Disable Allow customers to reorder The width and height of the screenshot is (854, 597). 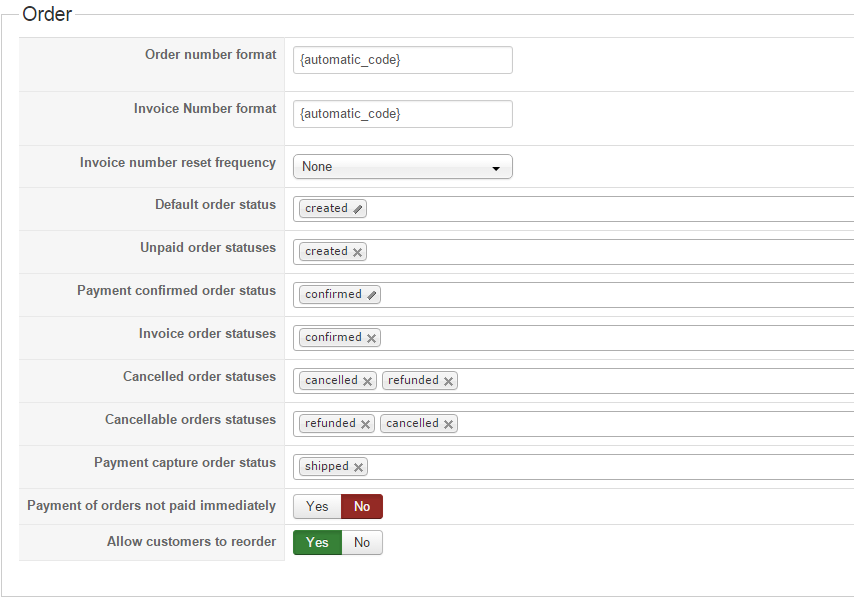tap(362, 543)
